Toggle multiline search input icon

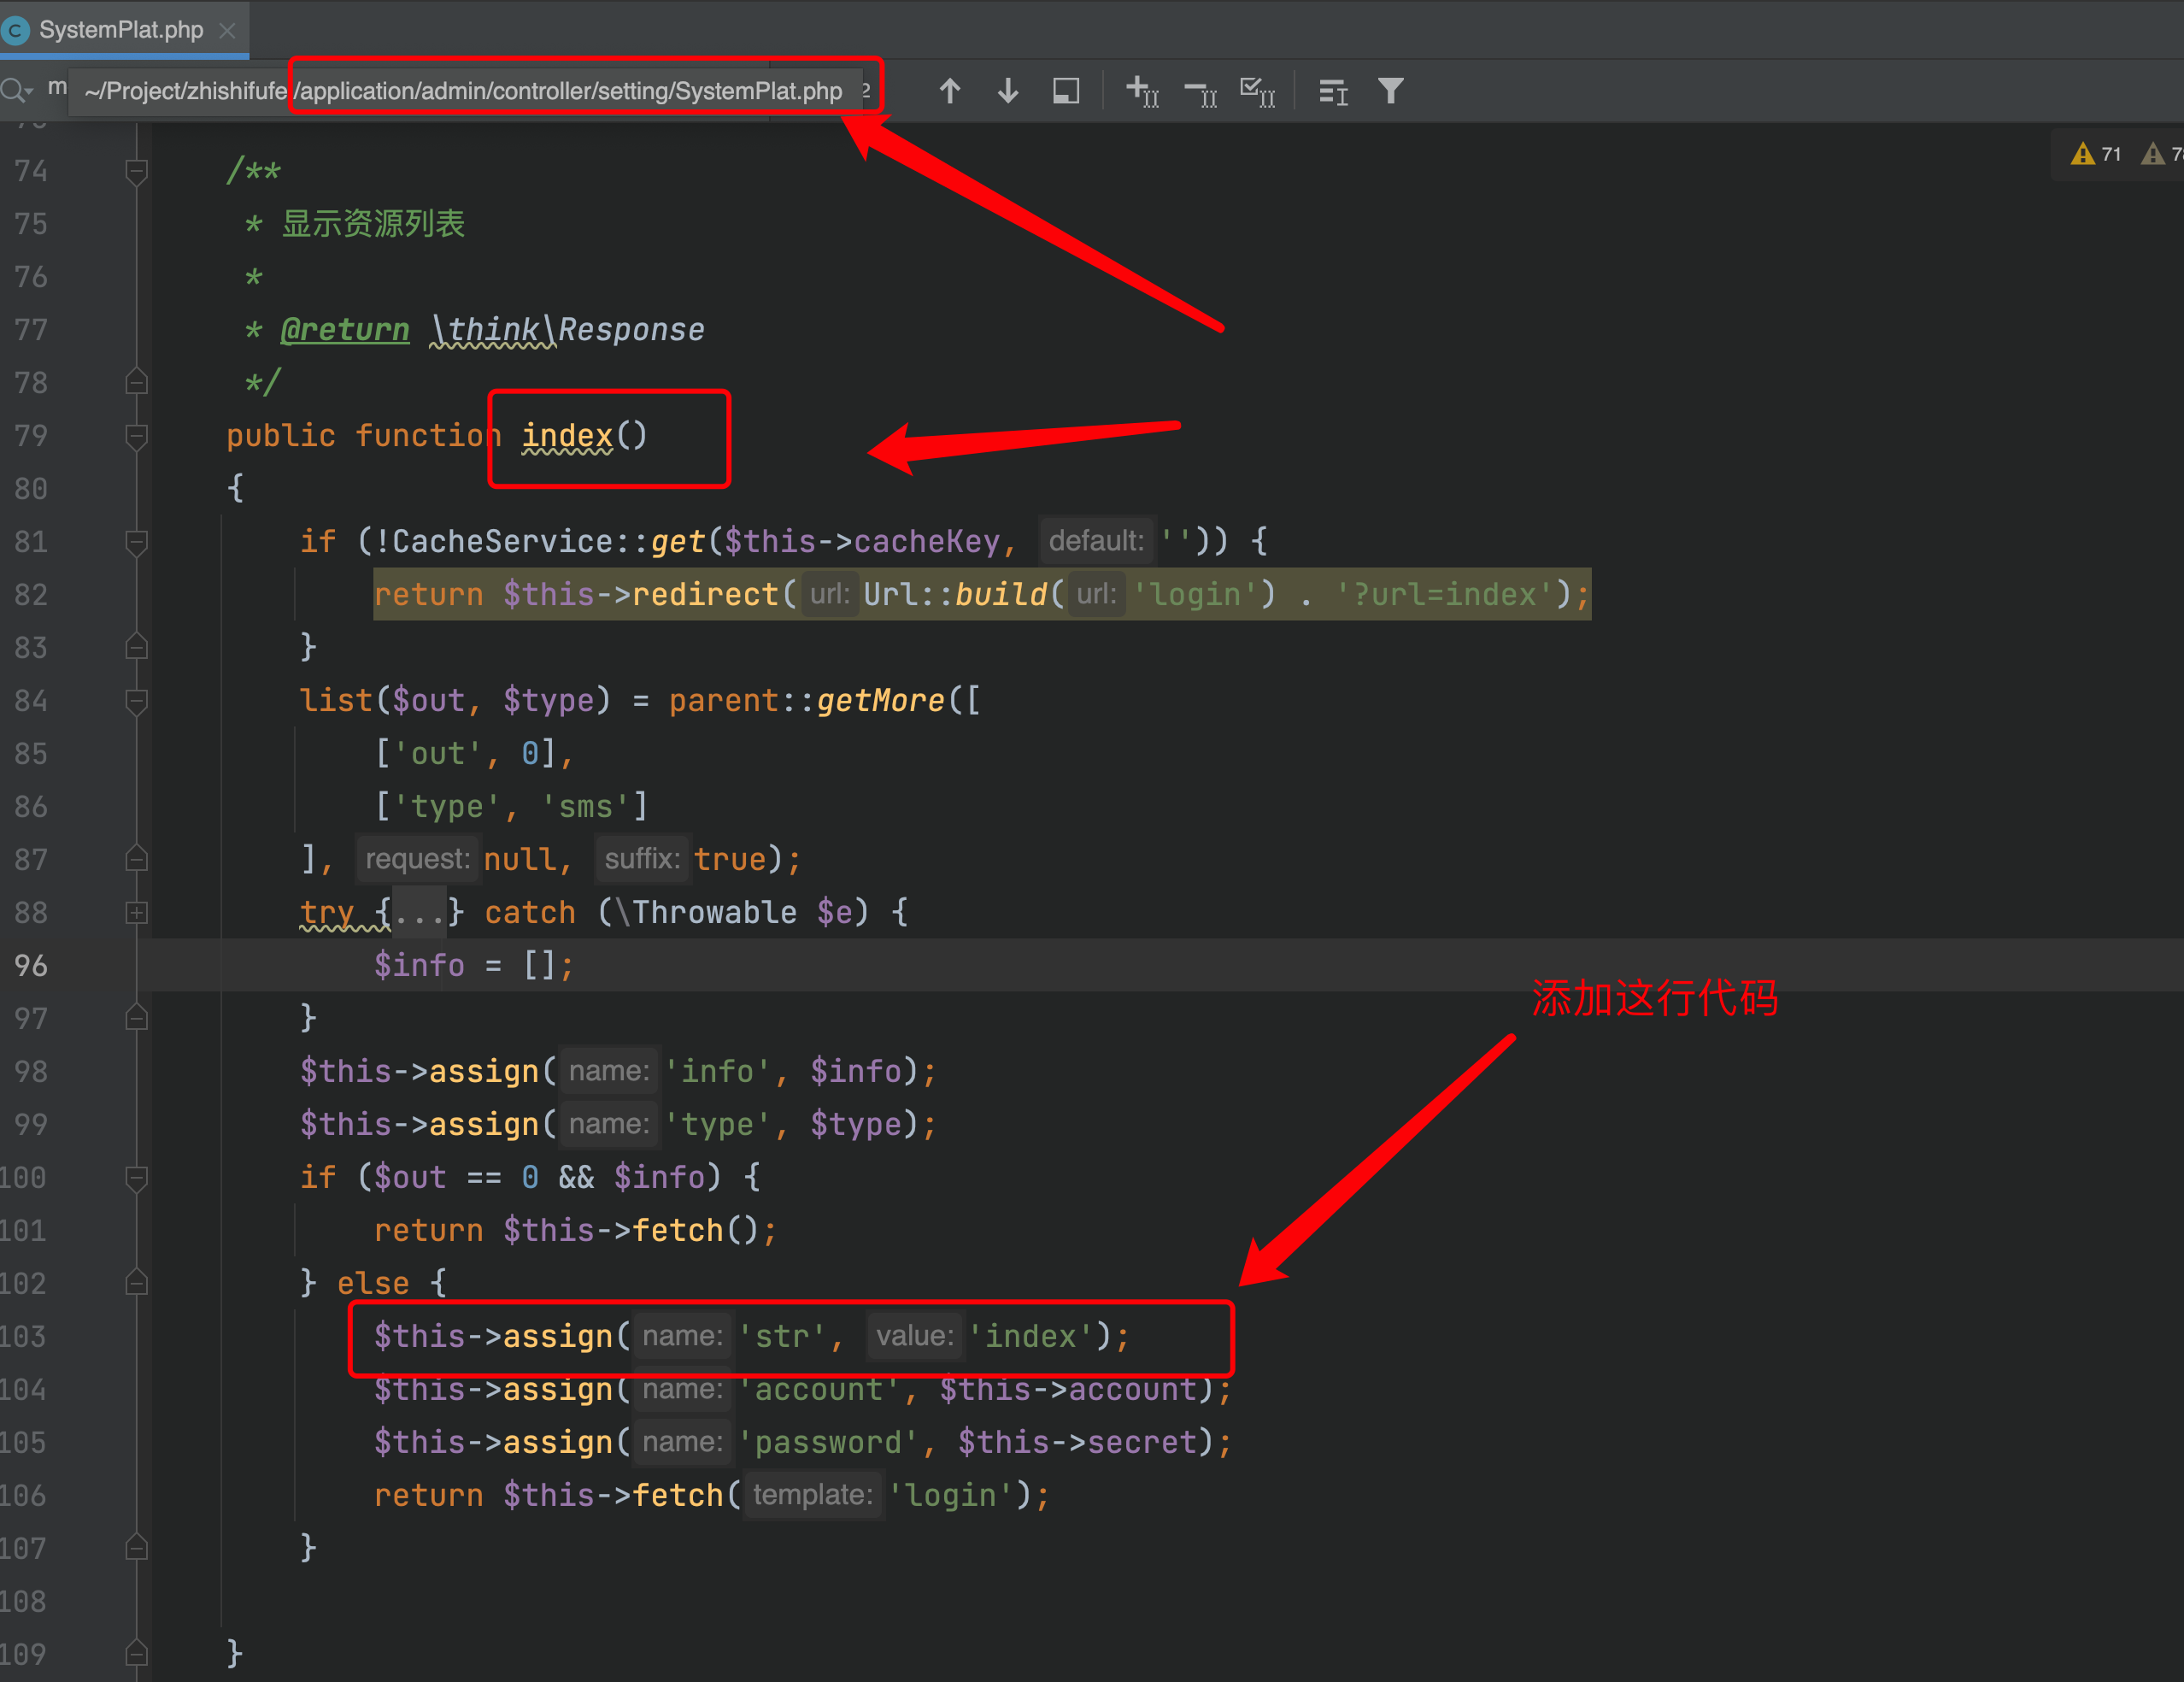pos(1333,92)
